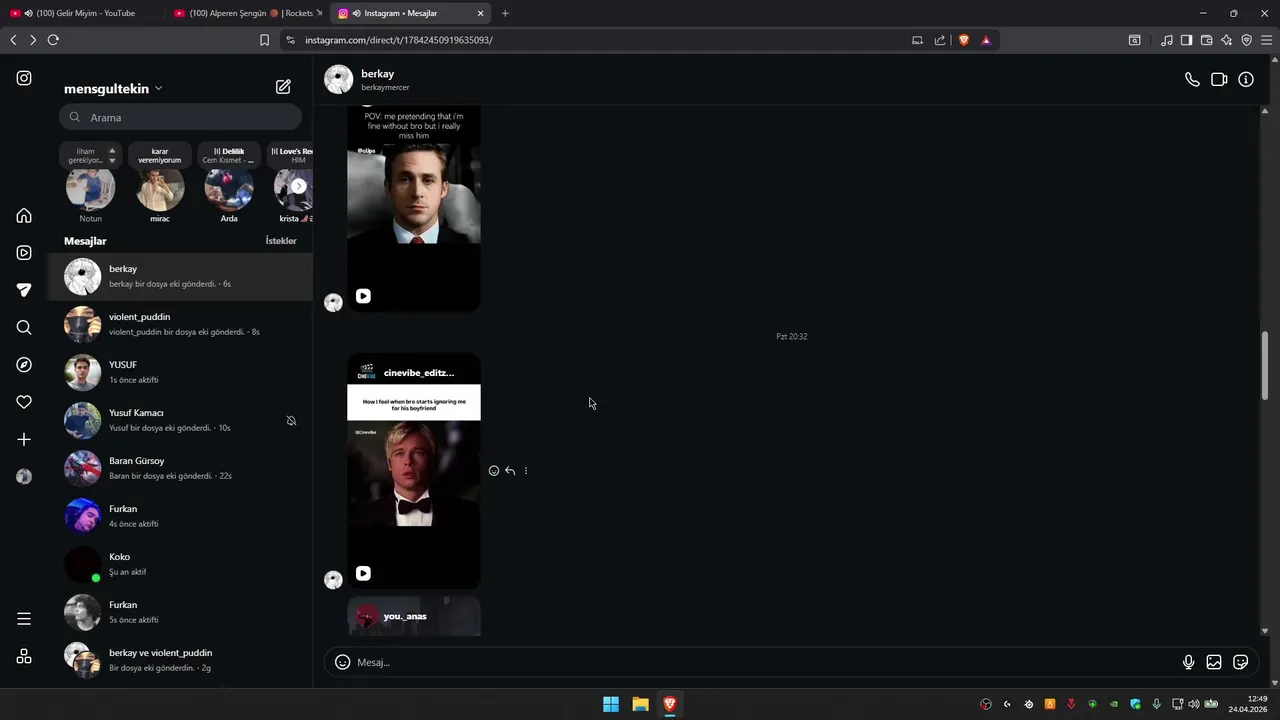1280x720 pixels.
Task: Open Explore compass icon
Action: point(24,365)
